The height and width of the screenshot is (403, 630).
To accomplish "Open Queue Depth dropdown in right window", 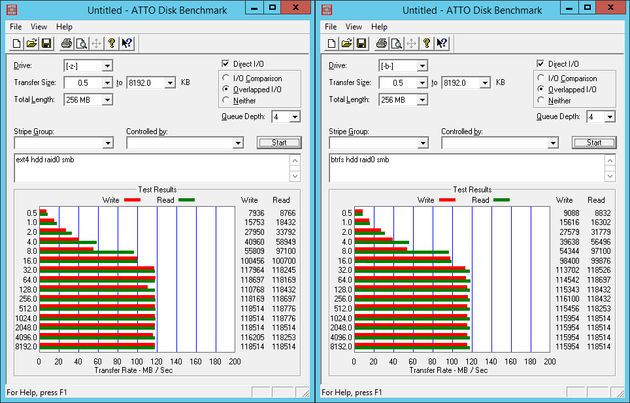I will click(610, 117).
